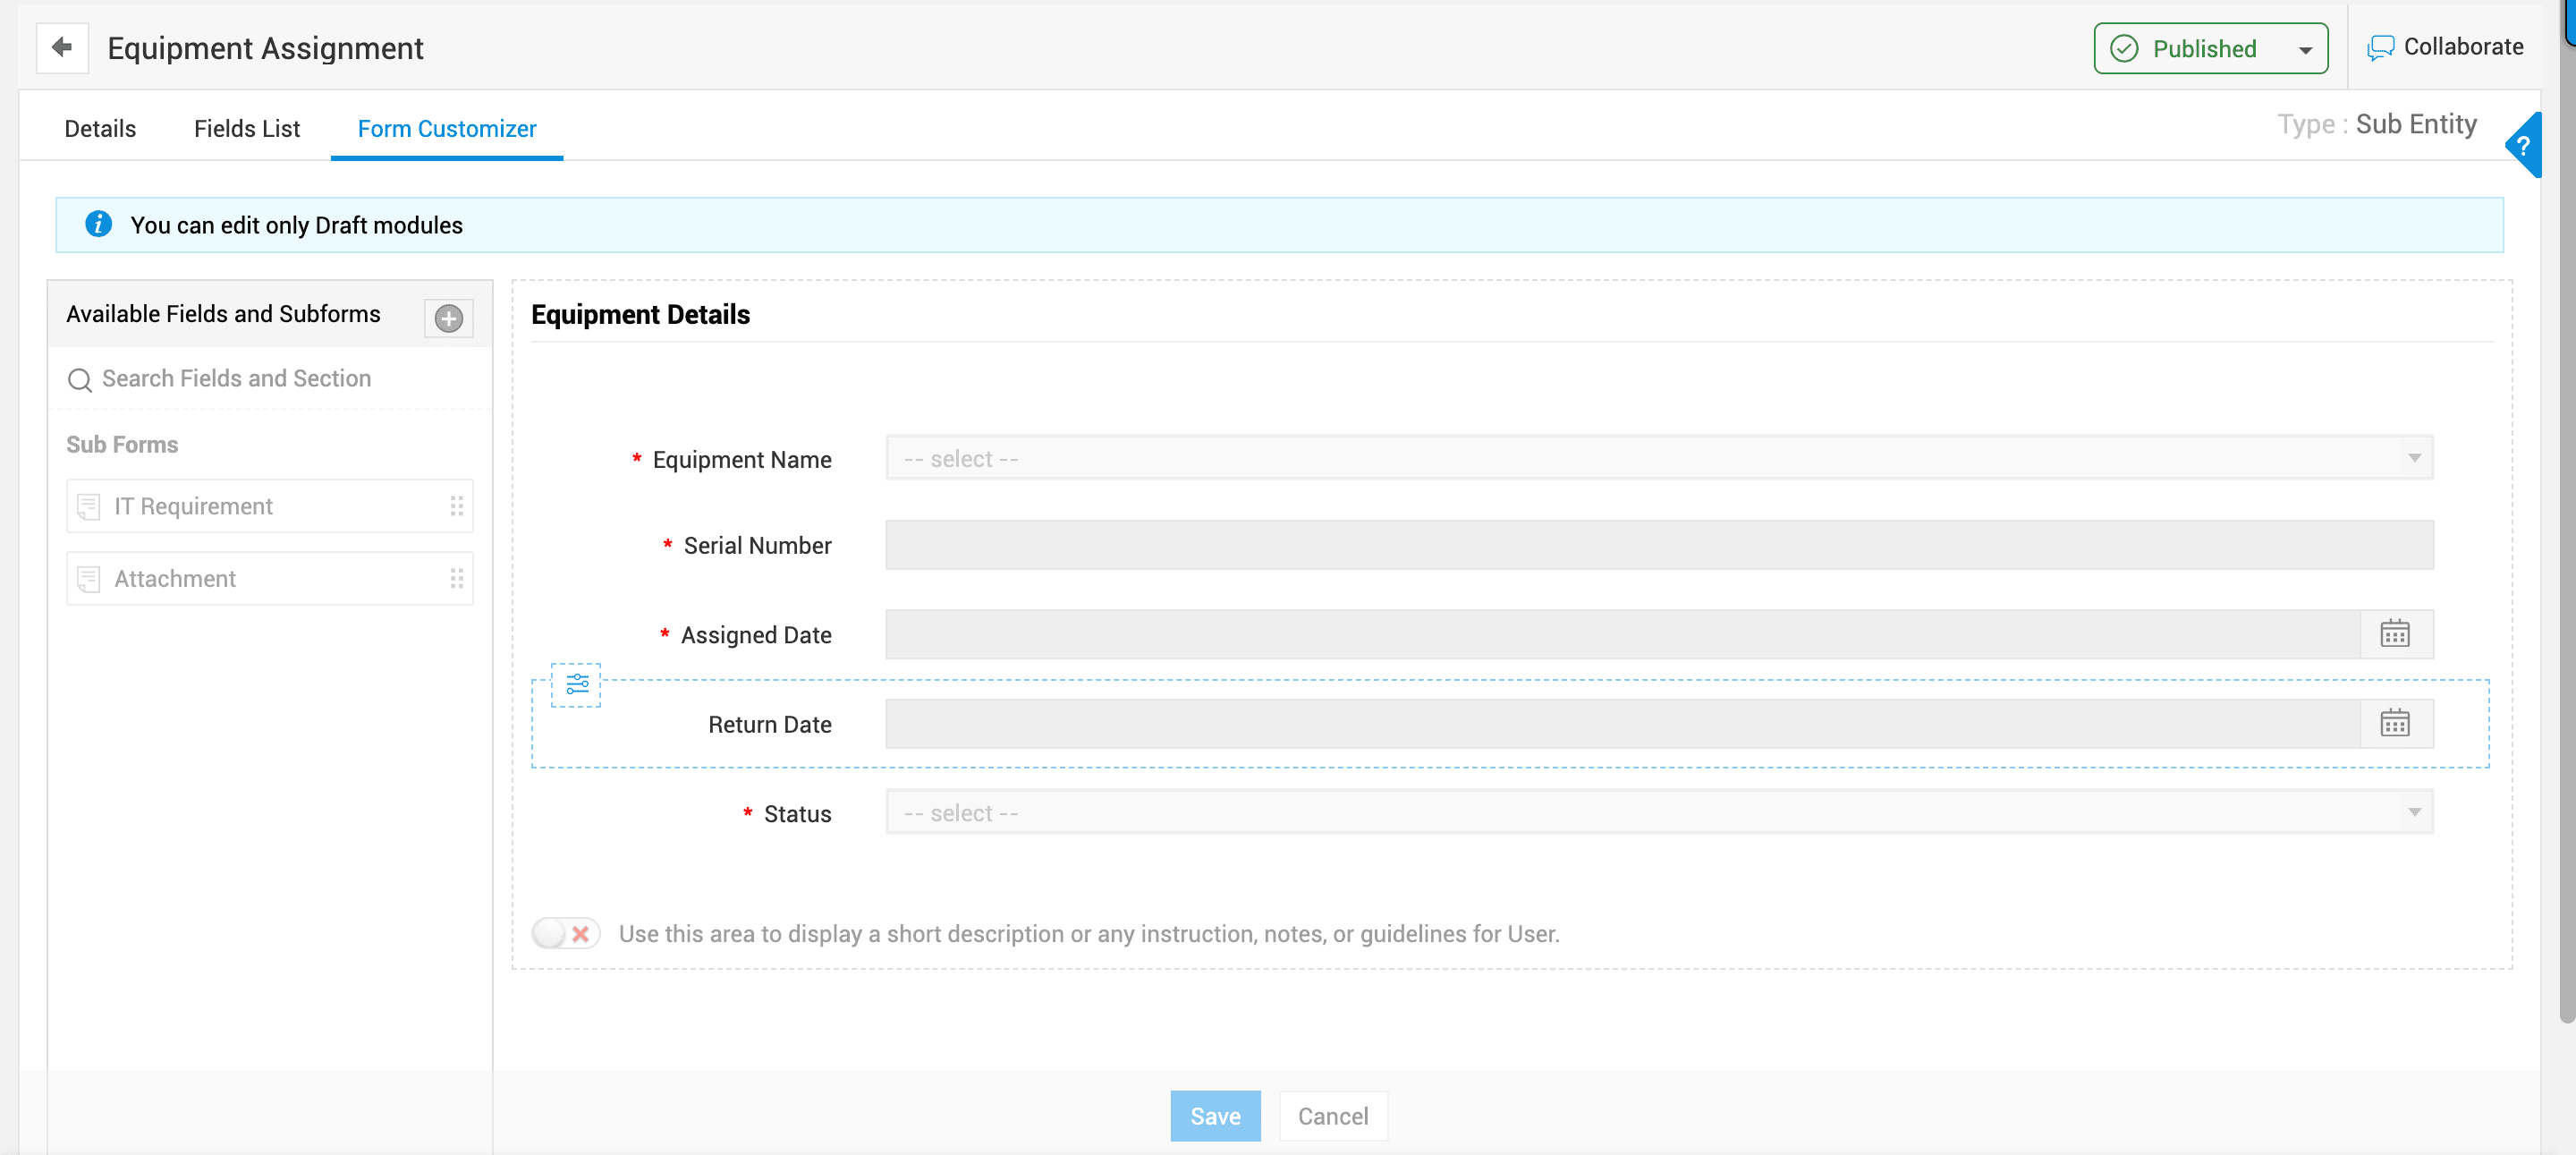Screen dimensions: 2576x1155
Task: Click the Equipment Assignment page title
Action: [x=265, y=48]
